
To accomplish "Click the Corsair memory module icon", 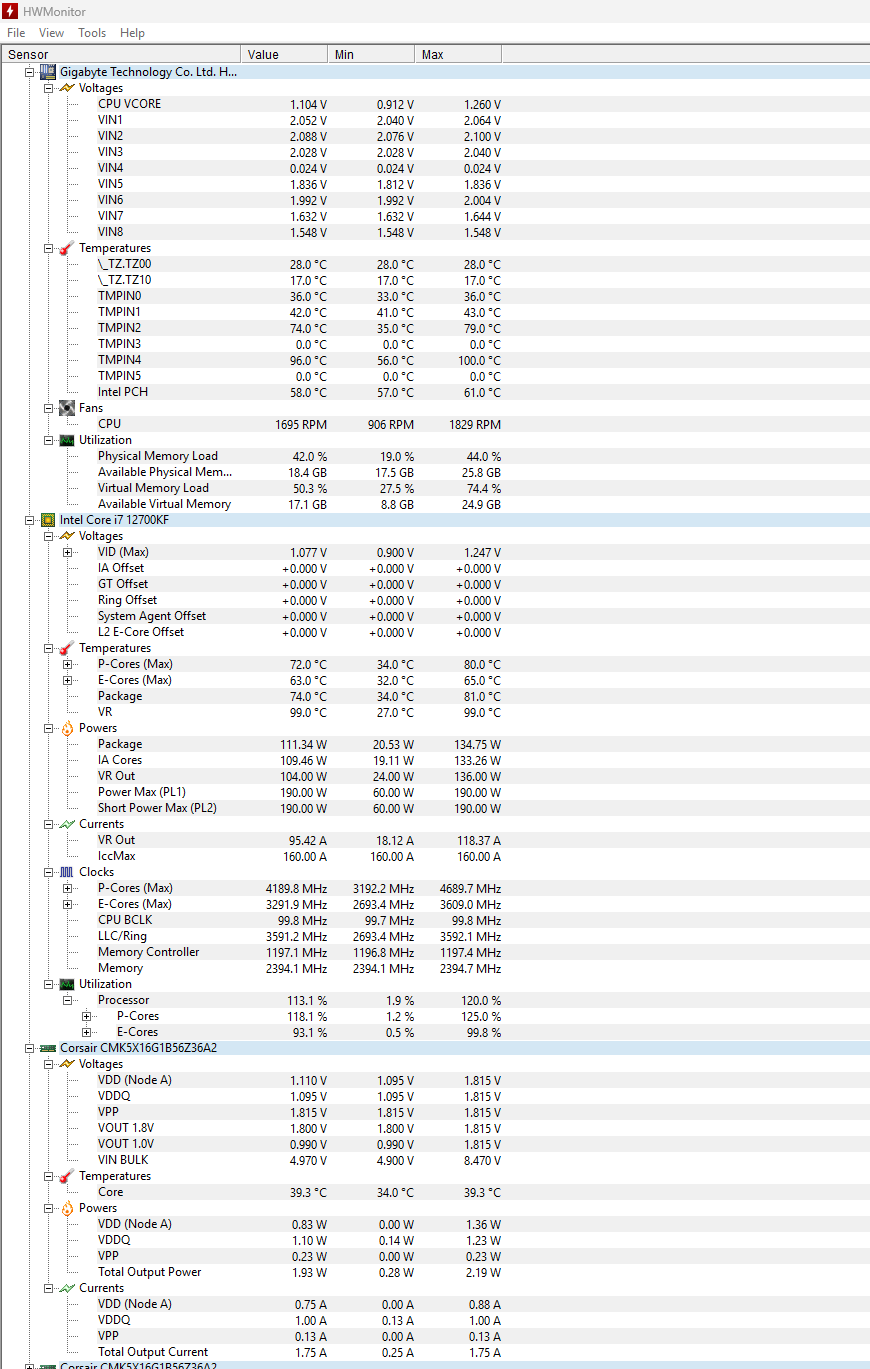I will pyautogui.click(x=47, y=1048).
